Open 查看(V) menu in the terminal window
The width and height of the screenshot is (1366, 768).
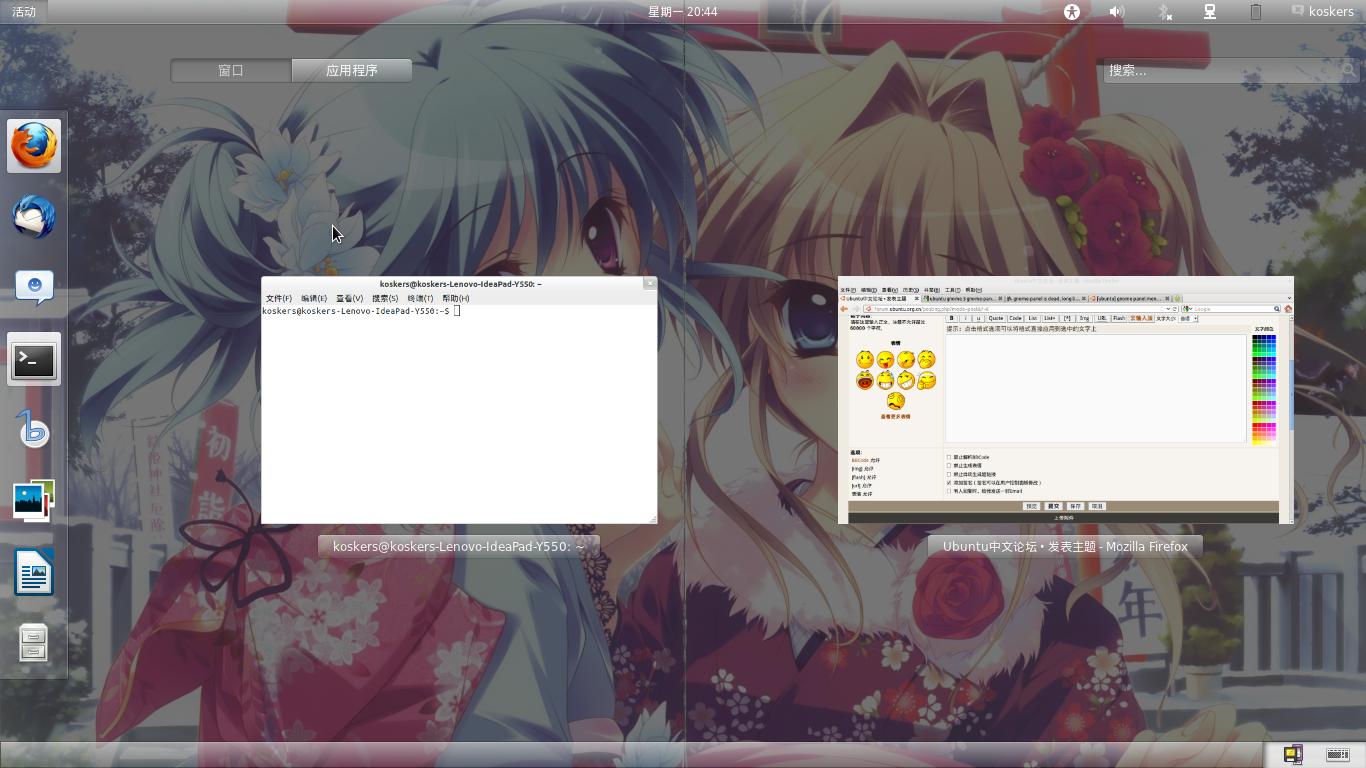point(350,298)
